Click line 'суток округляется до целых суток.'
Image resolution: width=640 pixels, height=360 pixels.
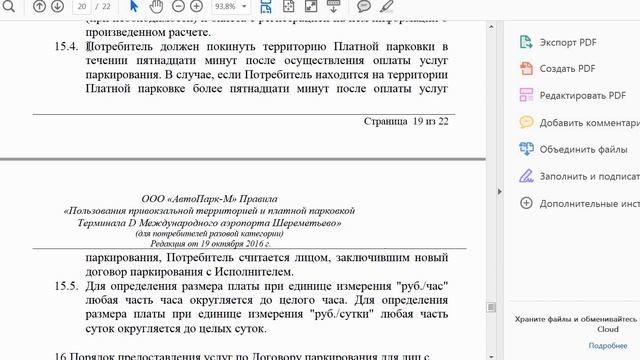pyautogui.click(x=176, y=329)
